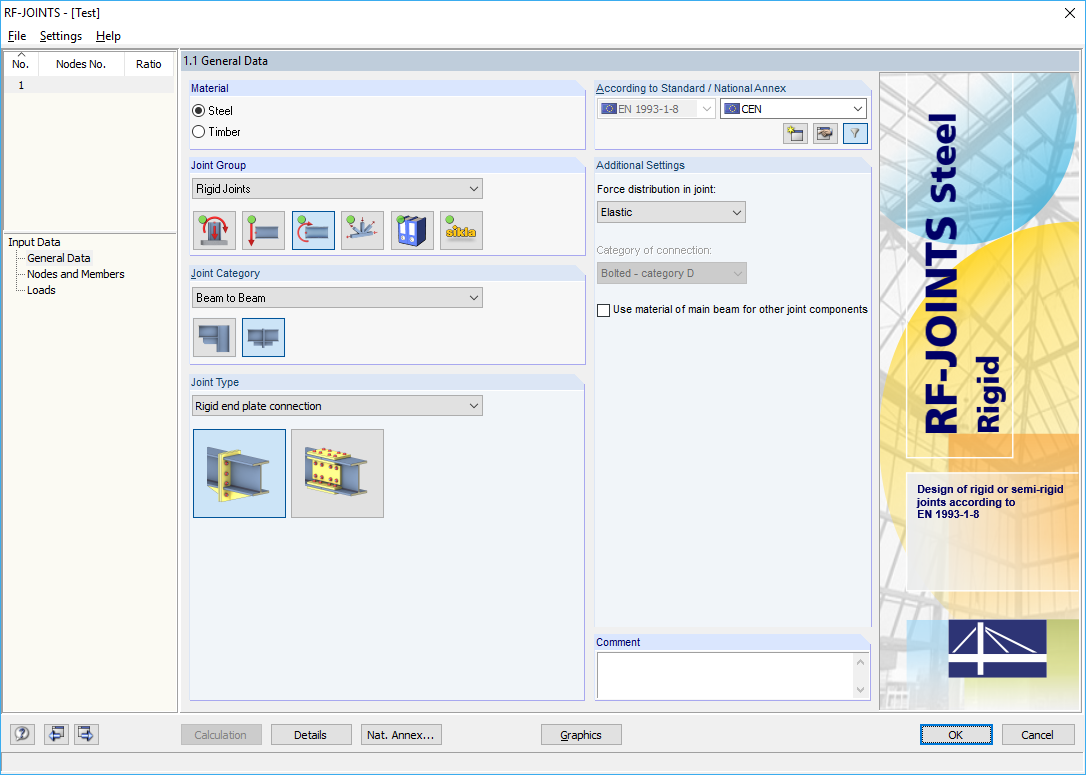The width and height of the screenshot is (1086, 775).
Task: Click the Graphics button
Action: (581, 735)
